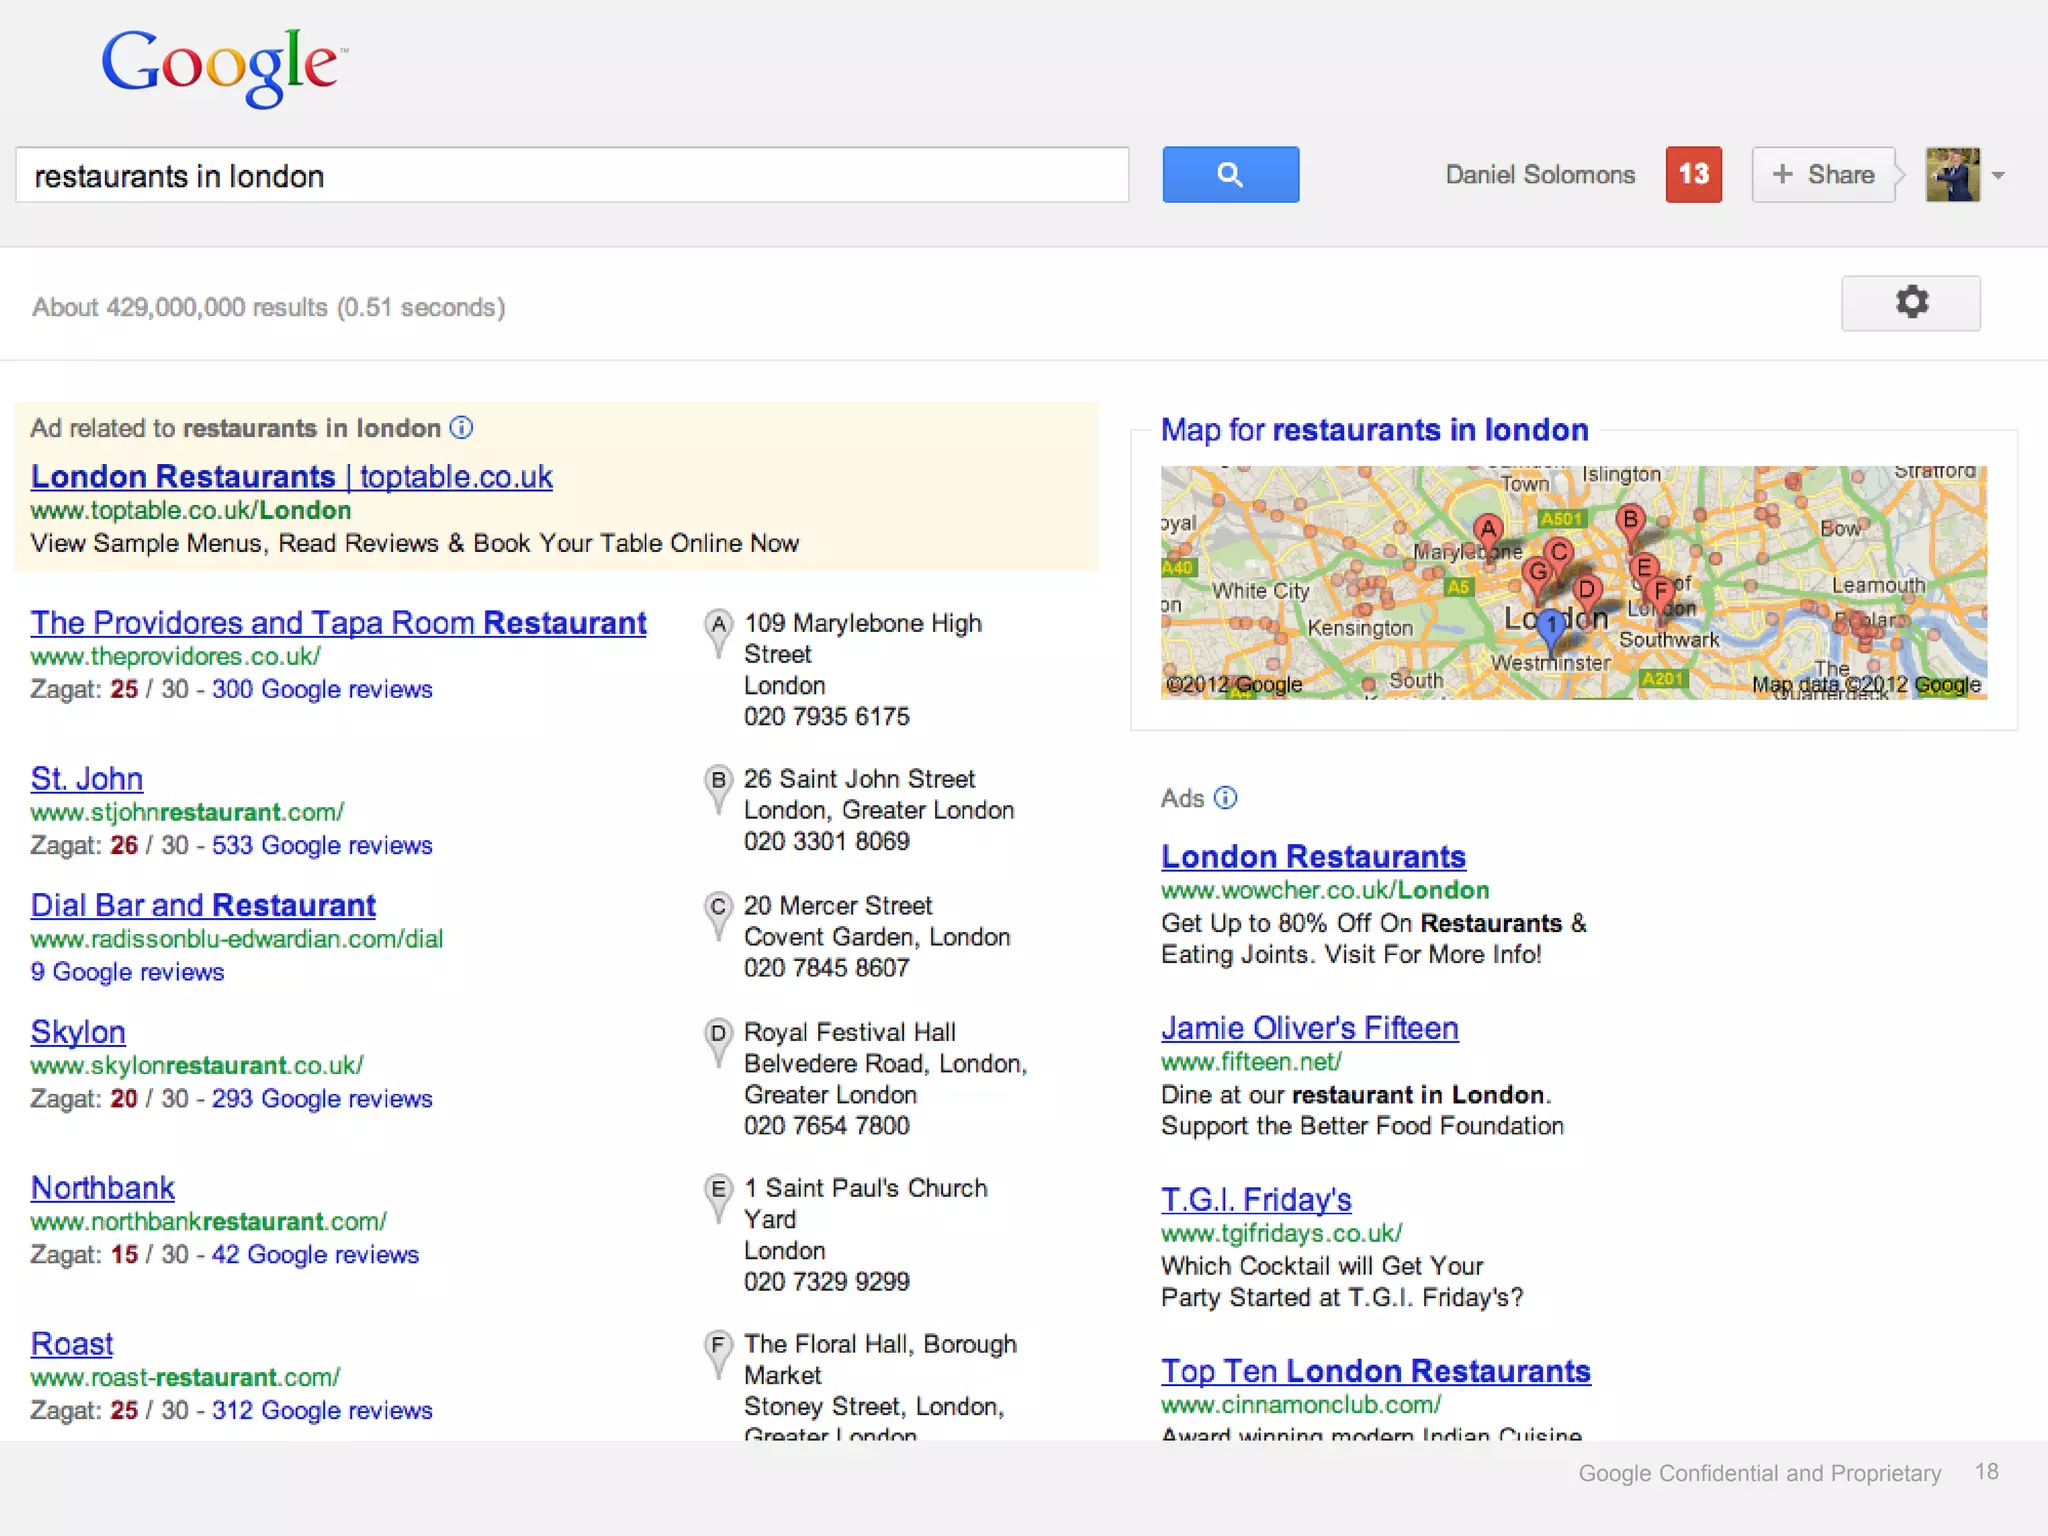Open the settings gear options
Viewport: 2048px width, 1536px height.
[1910, 303]
